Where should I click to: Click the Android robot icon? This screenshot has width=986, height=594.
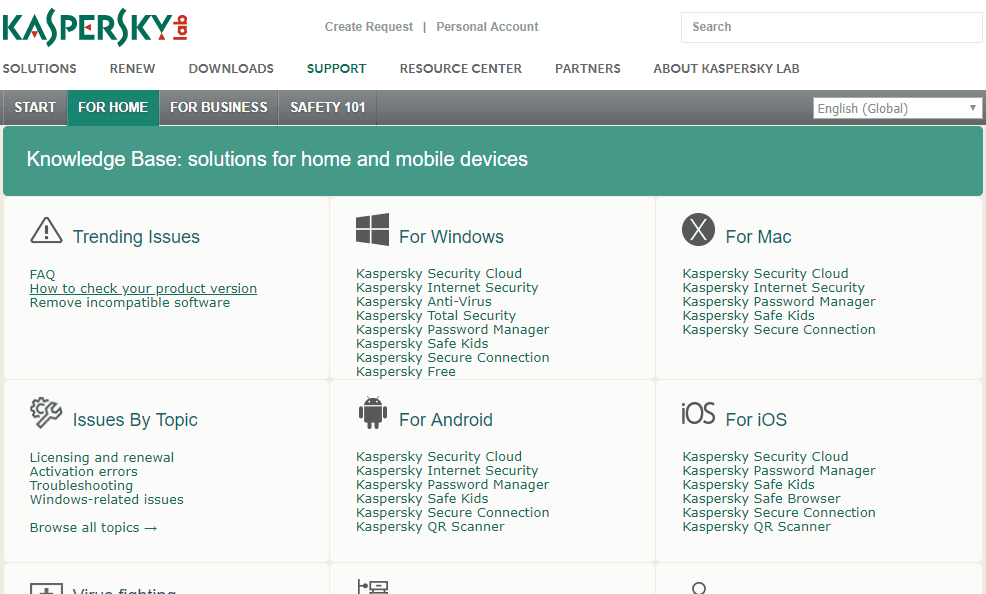(371, 412)
